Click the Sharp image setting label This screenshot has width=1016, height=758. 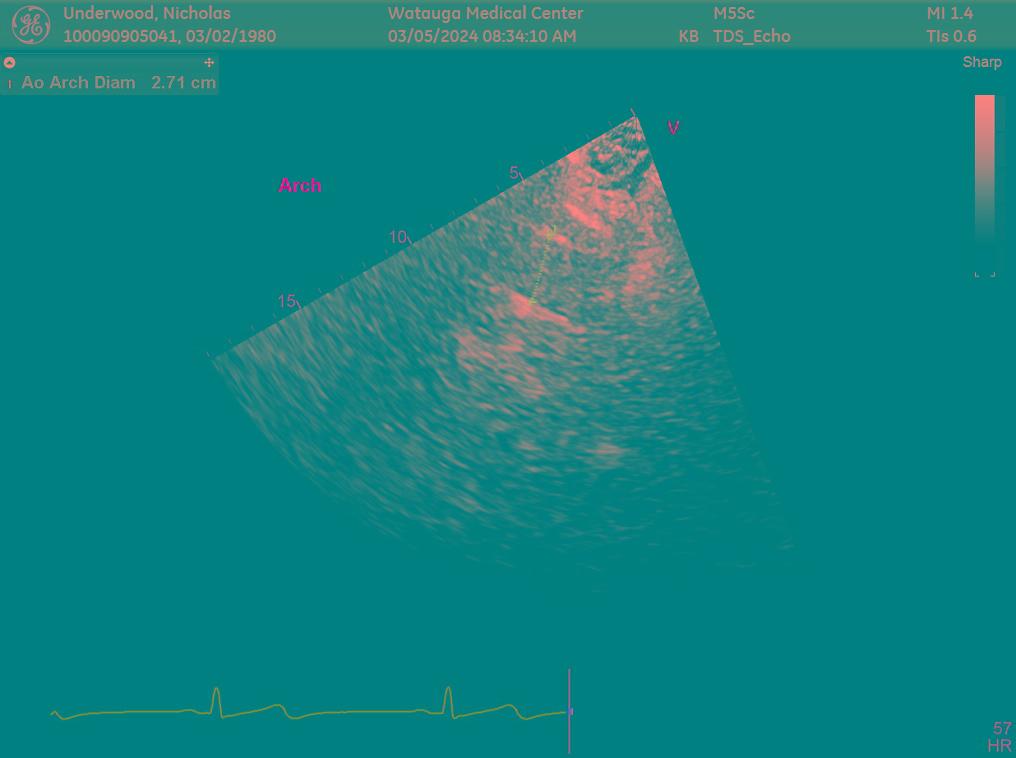[981, 62]
